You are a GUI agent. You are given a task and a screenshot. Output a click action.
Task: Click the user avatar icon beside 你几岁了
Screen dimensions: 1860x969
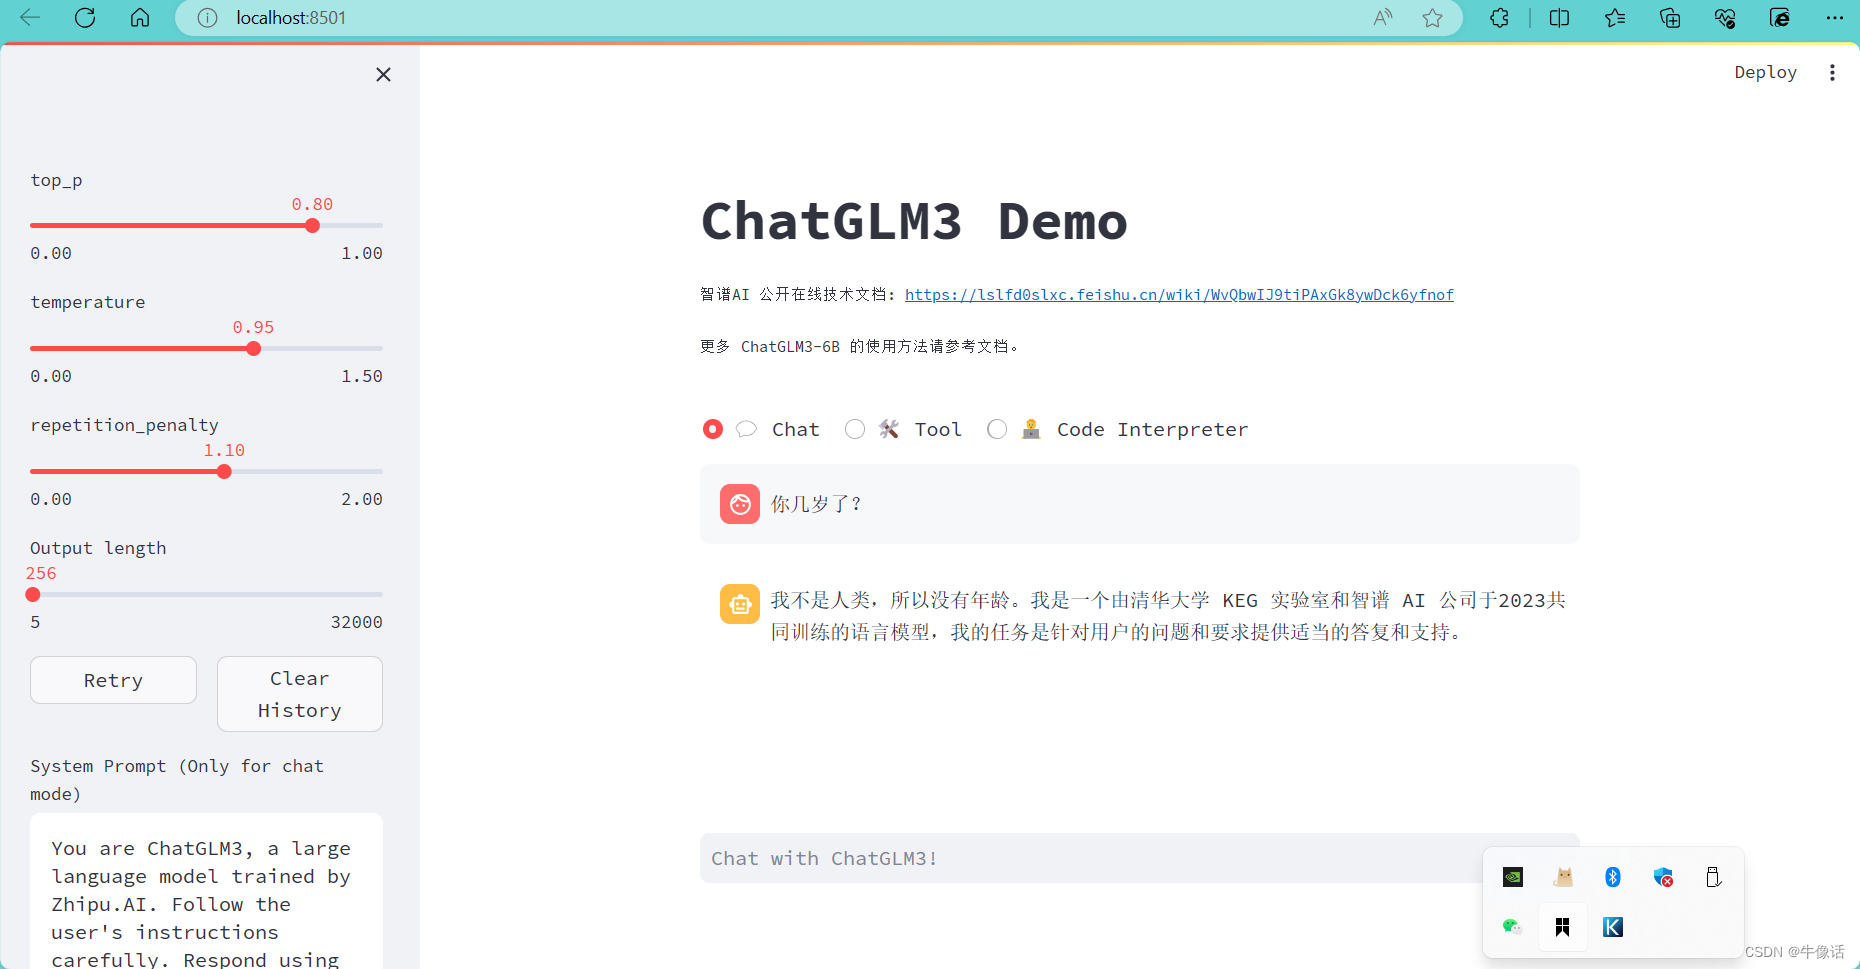click(x=740, y=504)
